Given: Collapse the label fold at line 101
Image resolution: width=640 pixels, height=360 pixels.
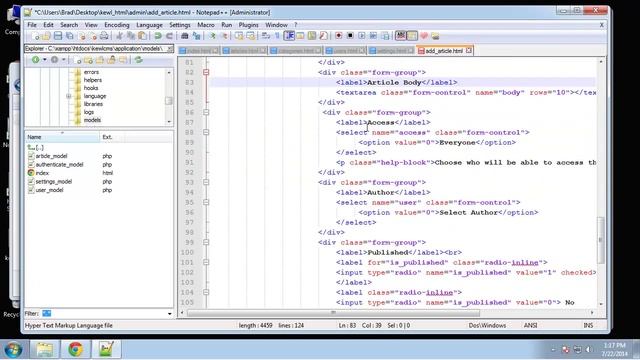Looking at the screenshot, I should pos(206,262).
